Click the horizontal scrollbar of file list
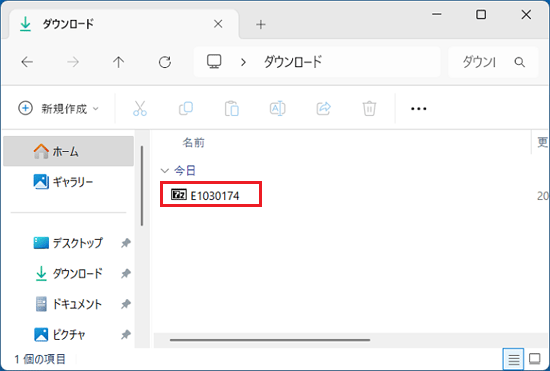The width and height of the screenshot is (550, 371). click(270, 340)
